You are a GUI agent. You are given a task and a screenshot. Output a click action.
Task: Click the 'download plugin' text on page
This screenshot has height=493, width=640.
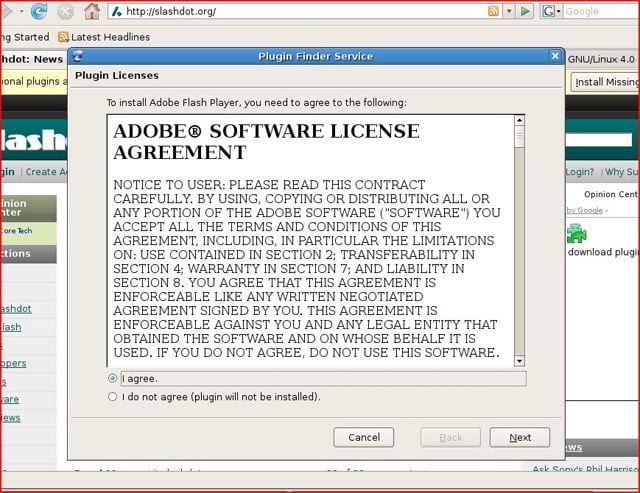click(x=603, y=252)
